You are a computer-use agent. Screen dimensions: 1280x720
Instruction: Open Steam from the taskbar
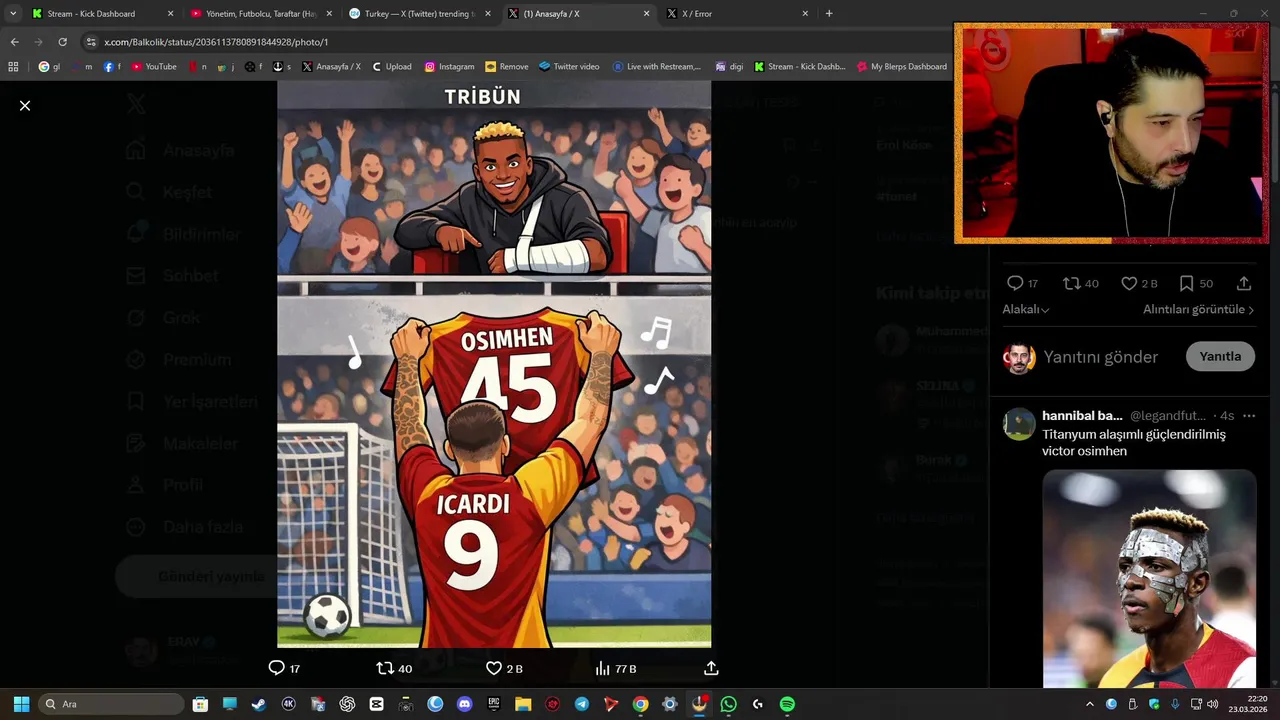click(x=259, y=704)
